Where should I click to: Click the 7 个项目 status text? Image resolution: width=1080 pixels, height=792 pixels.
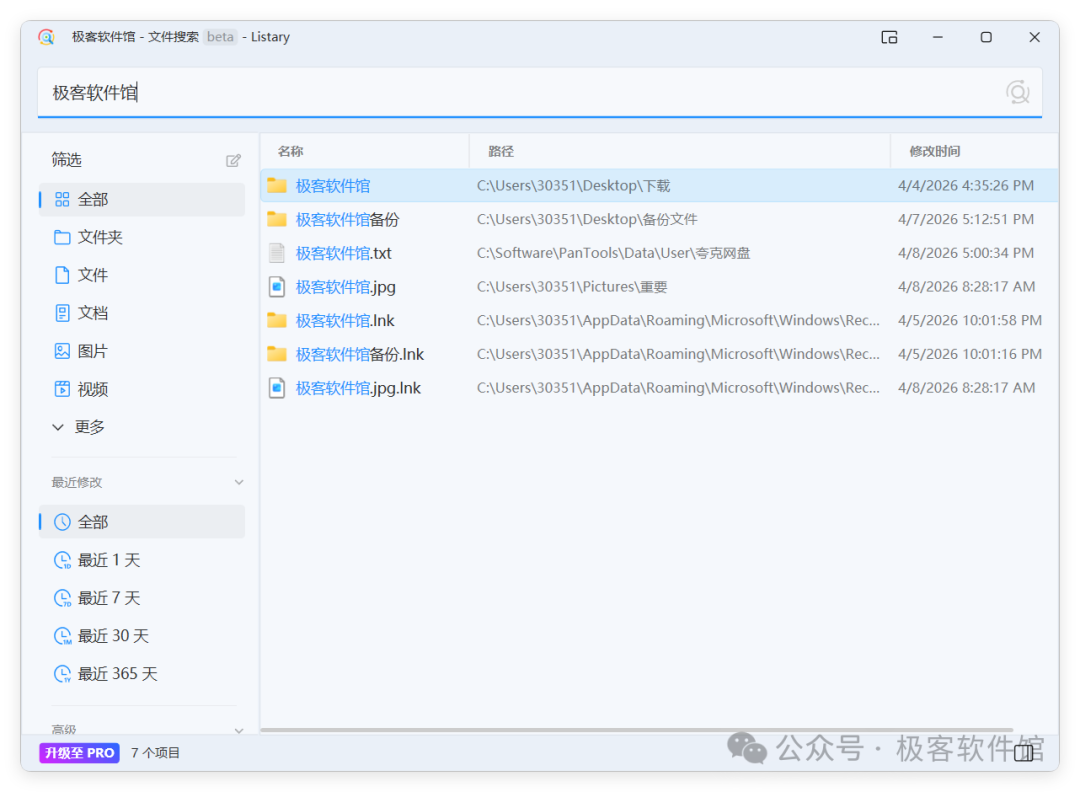point(155,753)
